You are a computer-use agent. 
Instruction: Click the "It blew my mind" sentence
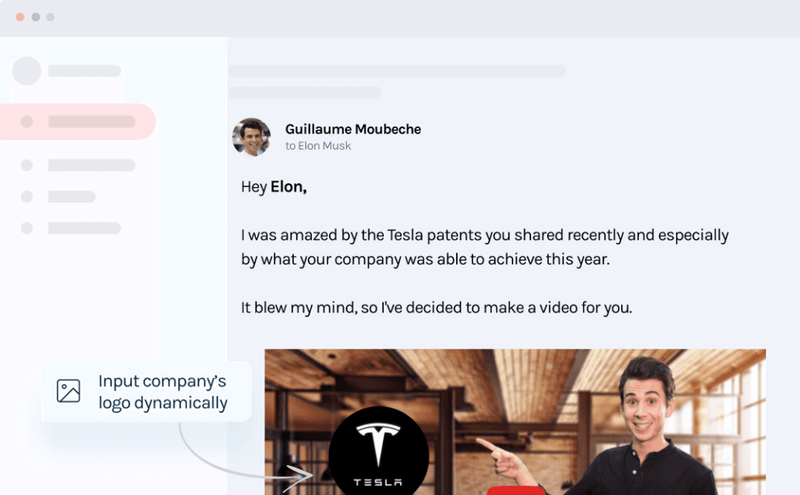436,308
